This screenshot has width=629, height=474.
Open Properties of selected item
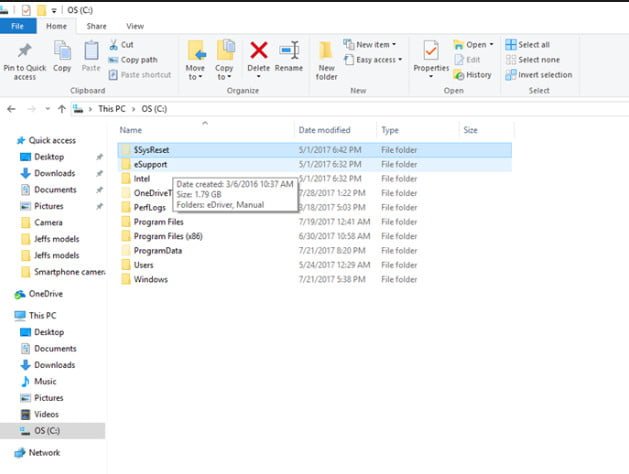pyautogui.click(x=431, y=59)
